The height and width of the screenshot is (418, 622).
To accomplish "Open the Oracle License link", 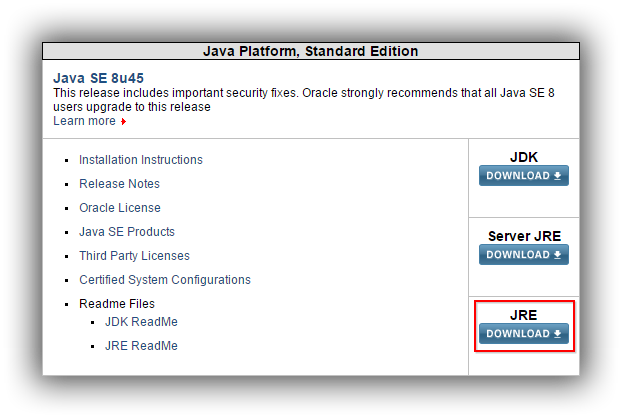I will (x=120, y=208).
